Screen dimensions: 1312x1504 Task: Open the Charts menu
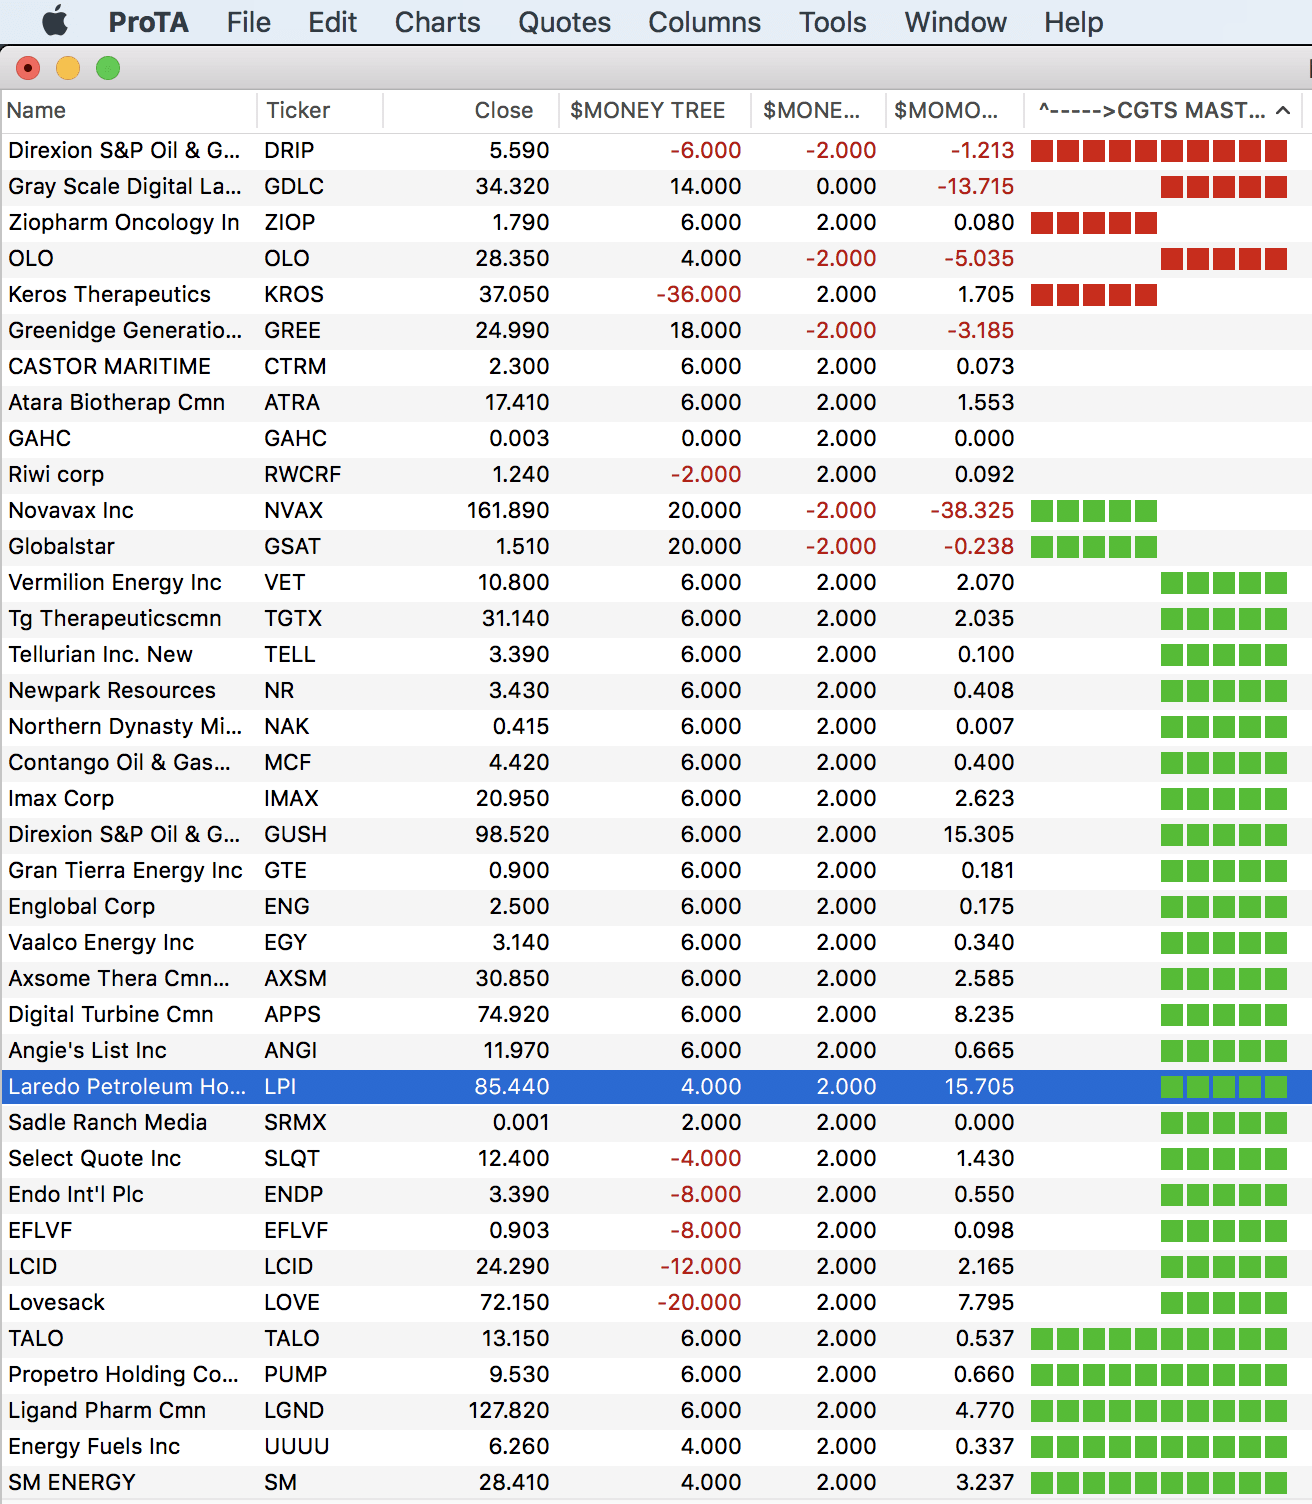point(437,22)
